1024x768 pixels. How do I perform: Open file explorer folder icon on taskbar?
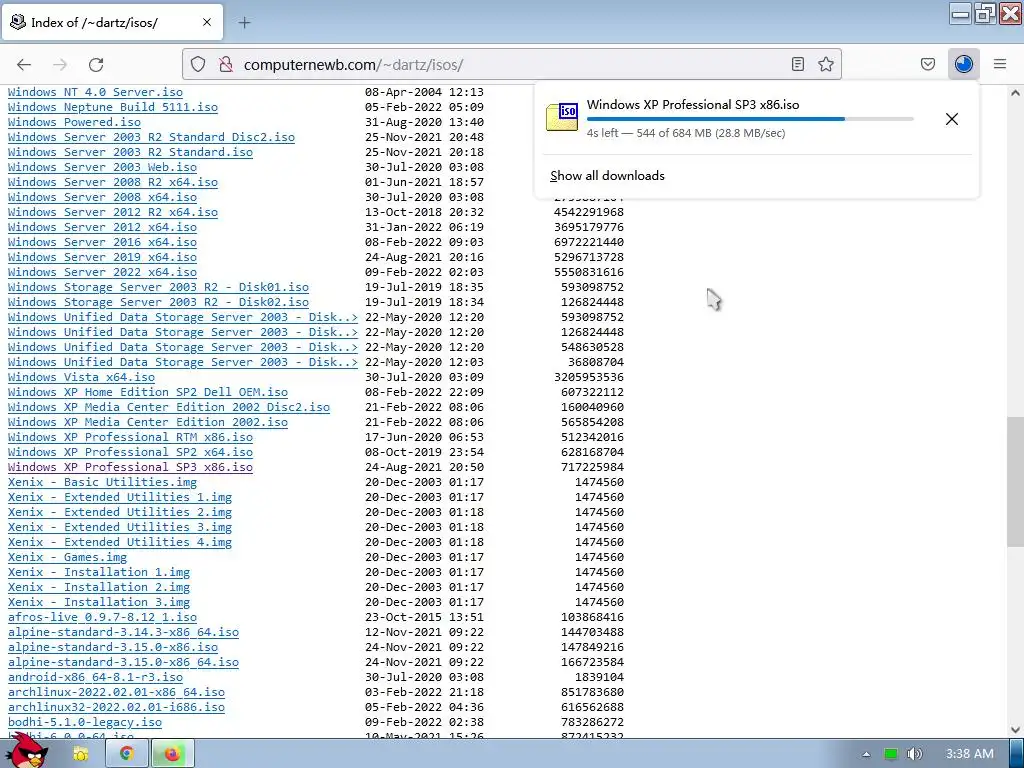click(x=80, y=754)
